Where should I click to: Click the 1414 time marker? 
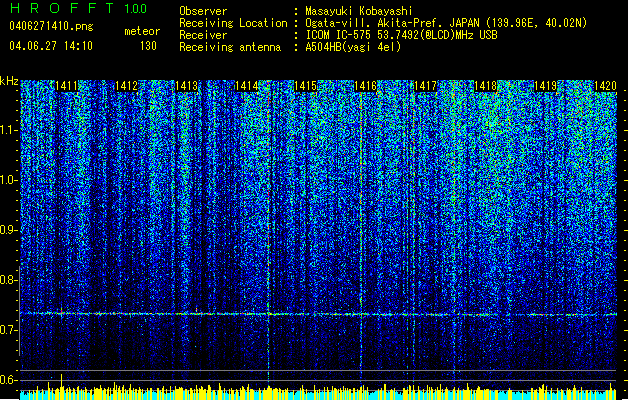(x=246, y=86)
